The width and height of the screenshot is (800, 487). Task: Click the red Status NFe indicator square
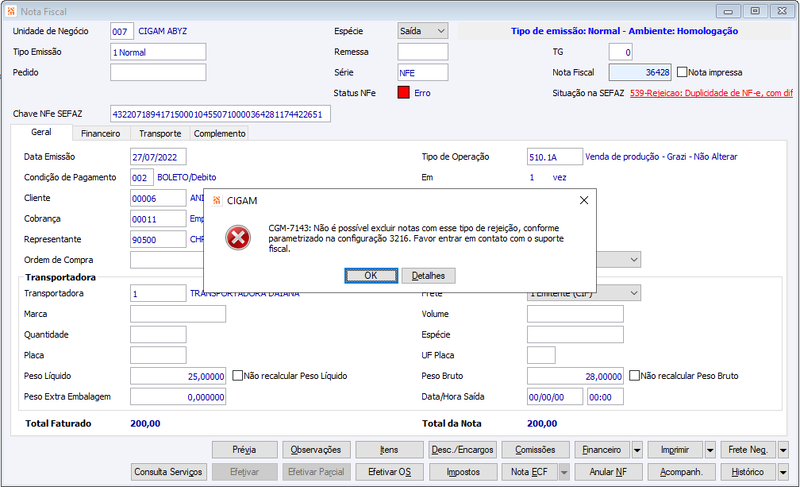click(404, 93)
